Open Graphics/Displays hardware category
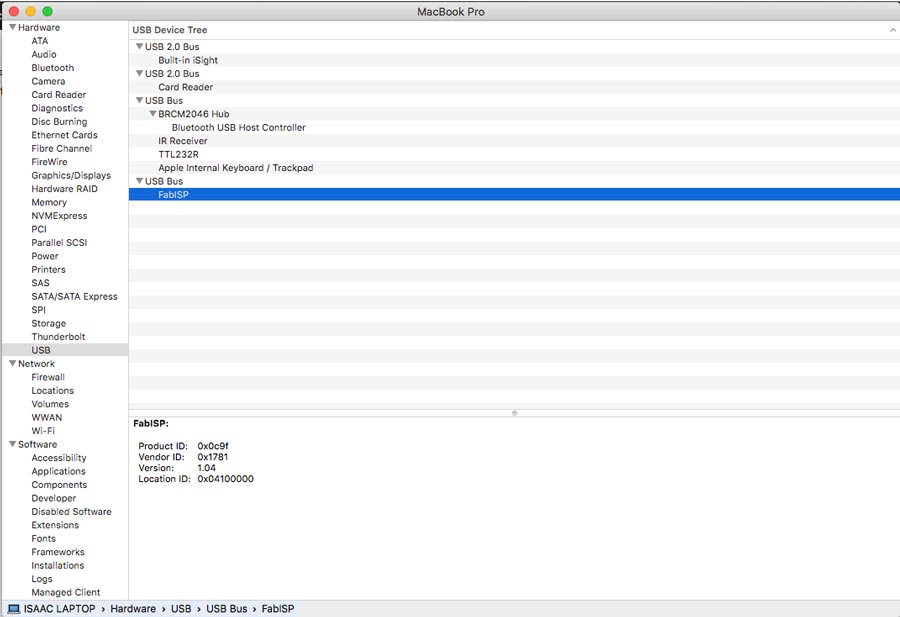Screen dimensions: 900x617 point(71,176)
